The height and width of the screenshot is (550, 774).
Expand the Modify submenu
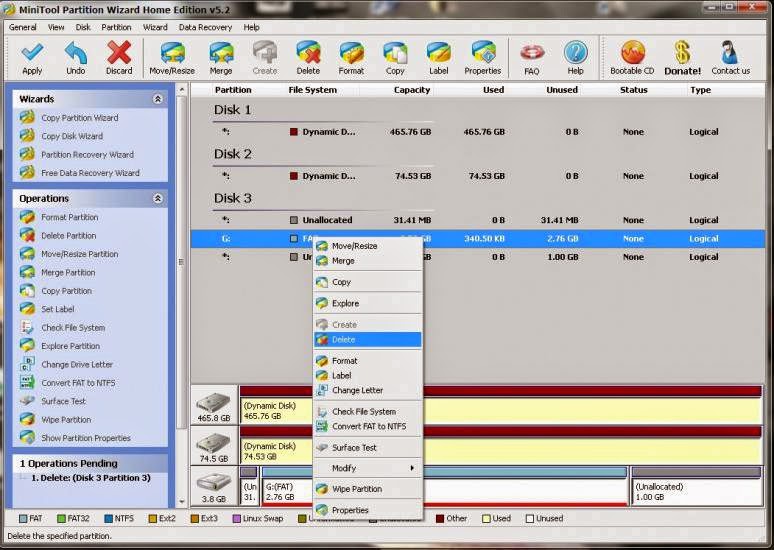tap(367, 468)
